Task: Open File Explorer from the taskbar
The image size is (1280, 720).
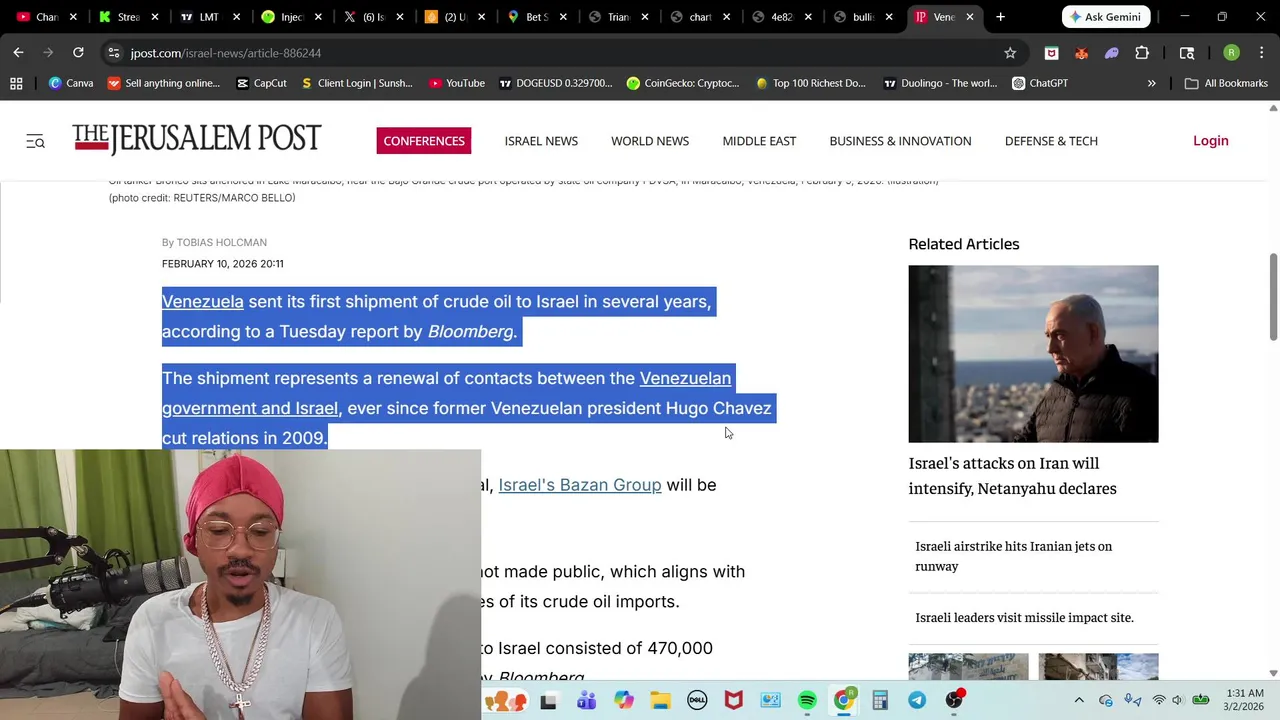Action: (x=660, y=700)
